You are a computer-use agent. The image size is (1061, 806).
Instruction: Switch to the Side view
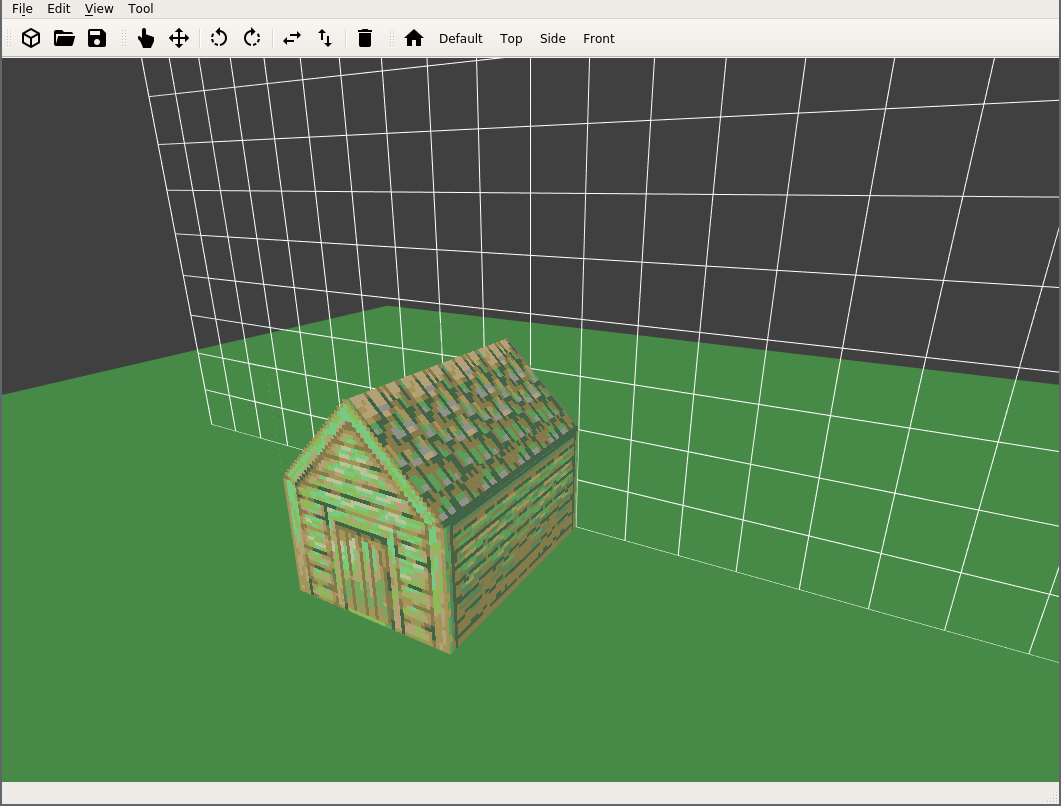(552, 38)
